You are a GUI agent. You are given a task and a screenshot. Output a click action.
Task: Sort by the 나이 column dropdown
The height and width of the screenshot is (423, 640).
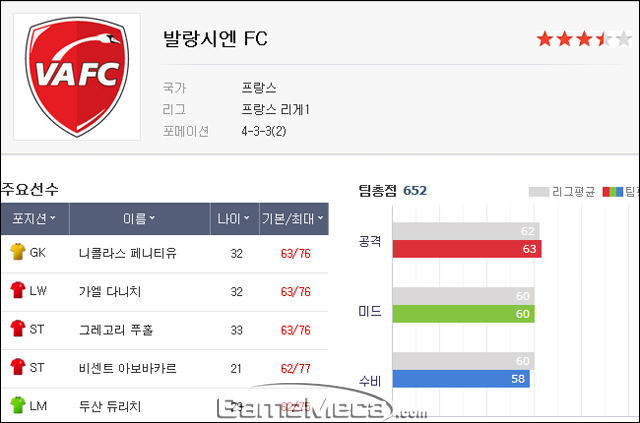234,218
